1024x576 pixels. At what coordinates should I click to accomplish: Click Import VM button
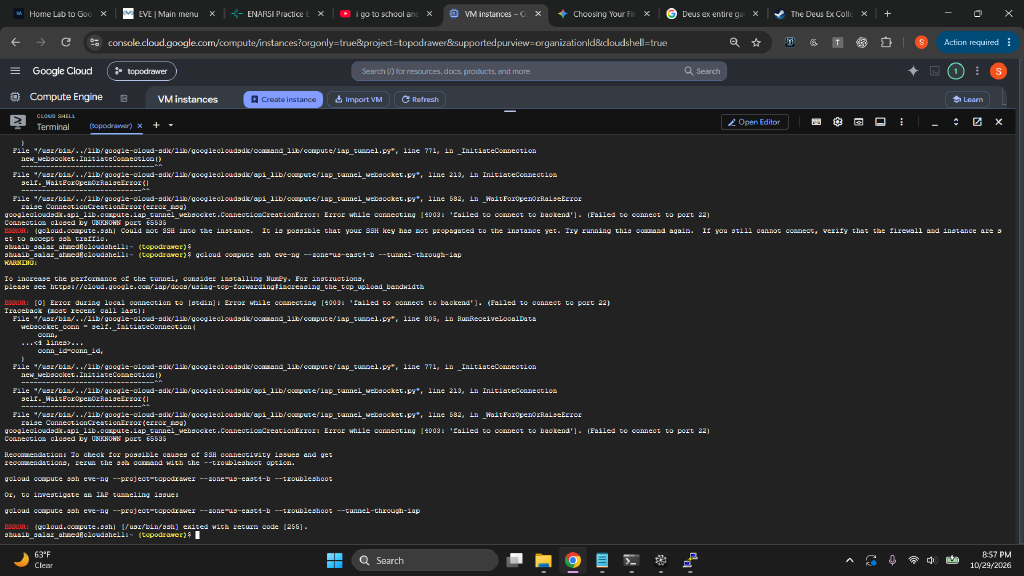[359, 99]
